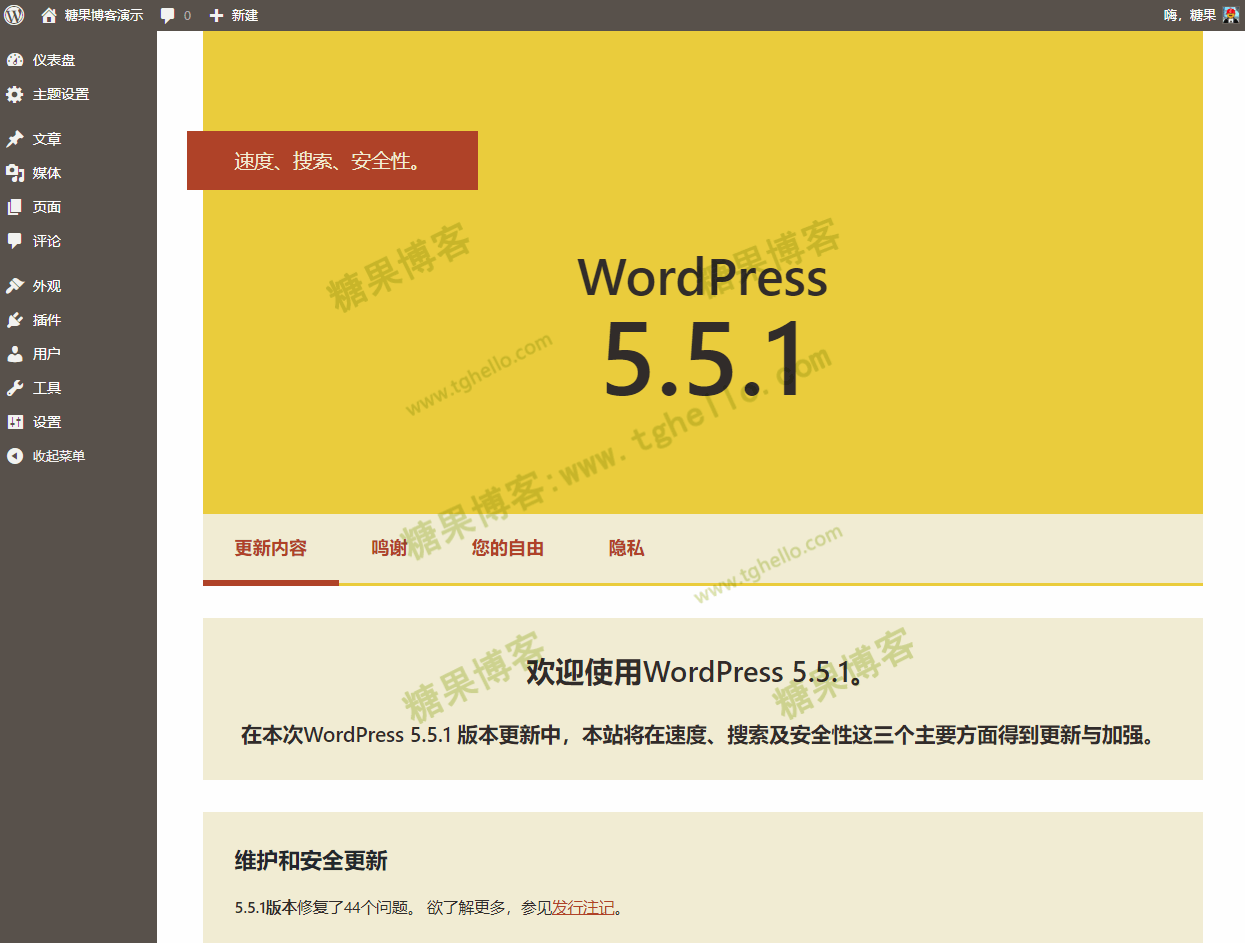Click the wrench icon for 工具

(x=15, y=388)
